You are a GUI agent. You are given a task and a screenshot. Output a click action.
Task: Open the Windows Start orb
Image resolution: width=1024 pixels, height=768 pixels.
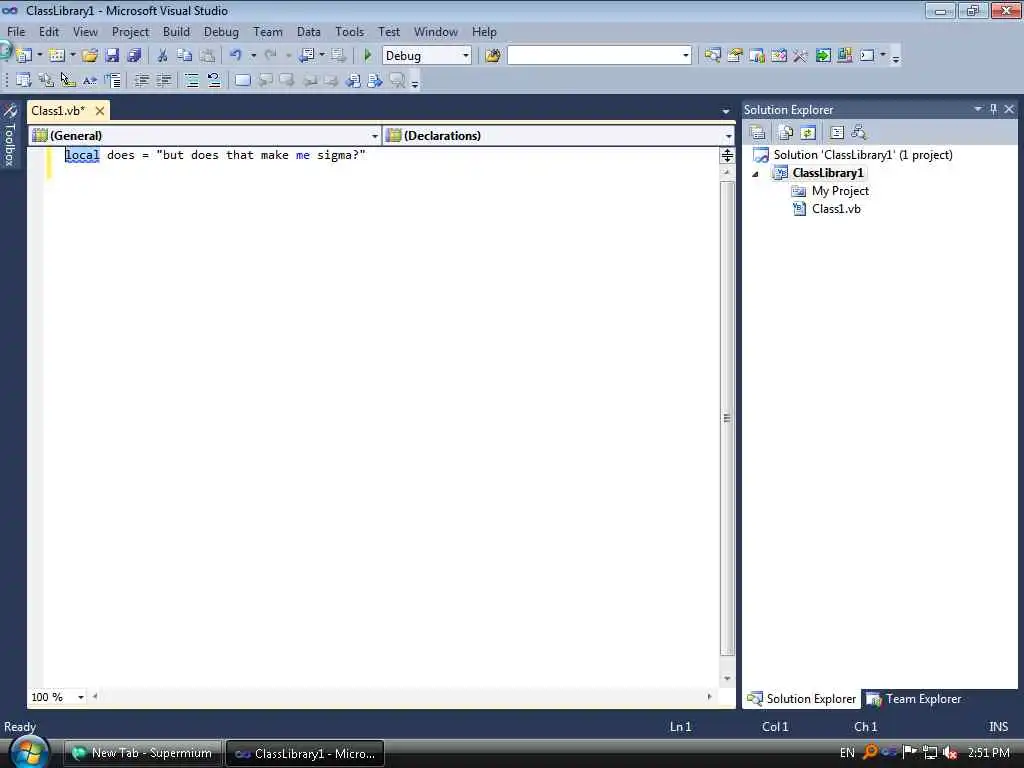click(x=29, y=752)
